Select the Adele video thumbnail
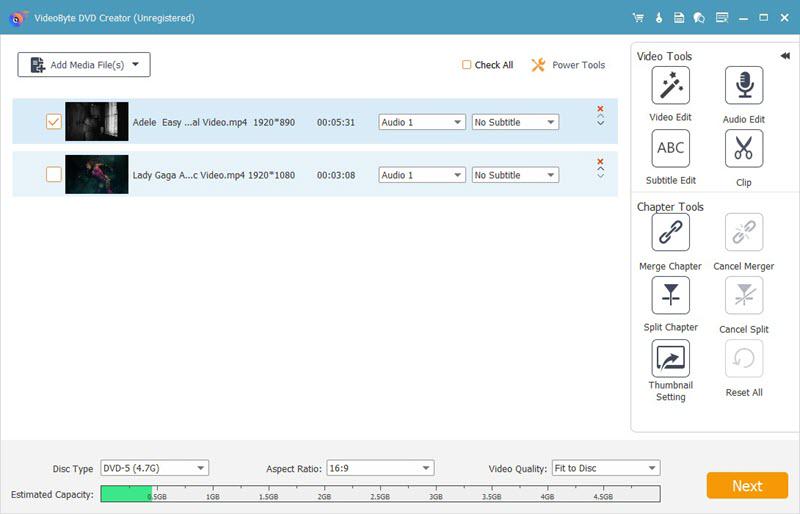This screenshot has width=800, height=514. pyautogui.click(x=96, y=121)
